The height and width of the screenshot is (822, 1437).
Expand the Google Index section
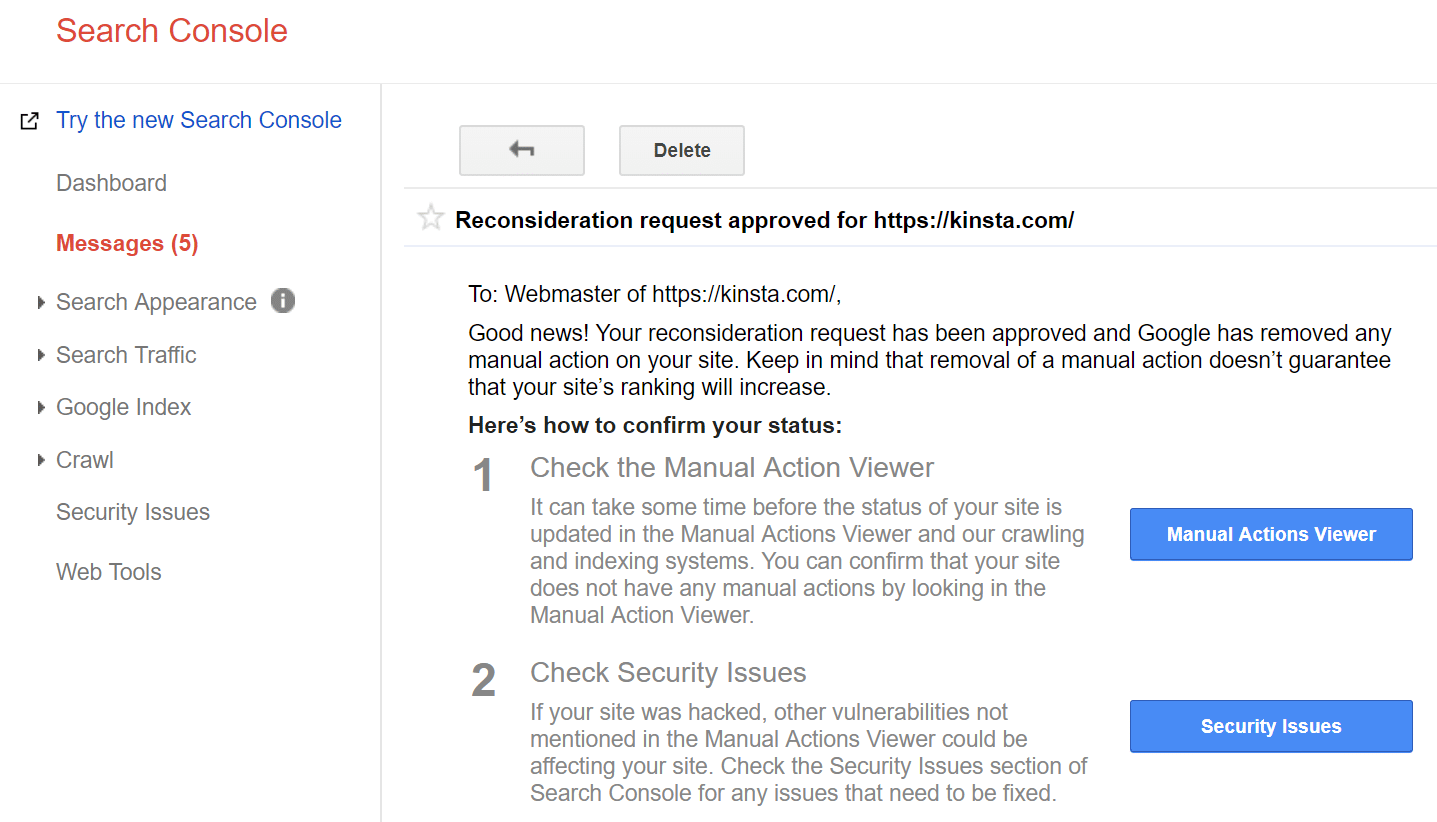point(40,407)
